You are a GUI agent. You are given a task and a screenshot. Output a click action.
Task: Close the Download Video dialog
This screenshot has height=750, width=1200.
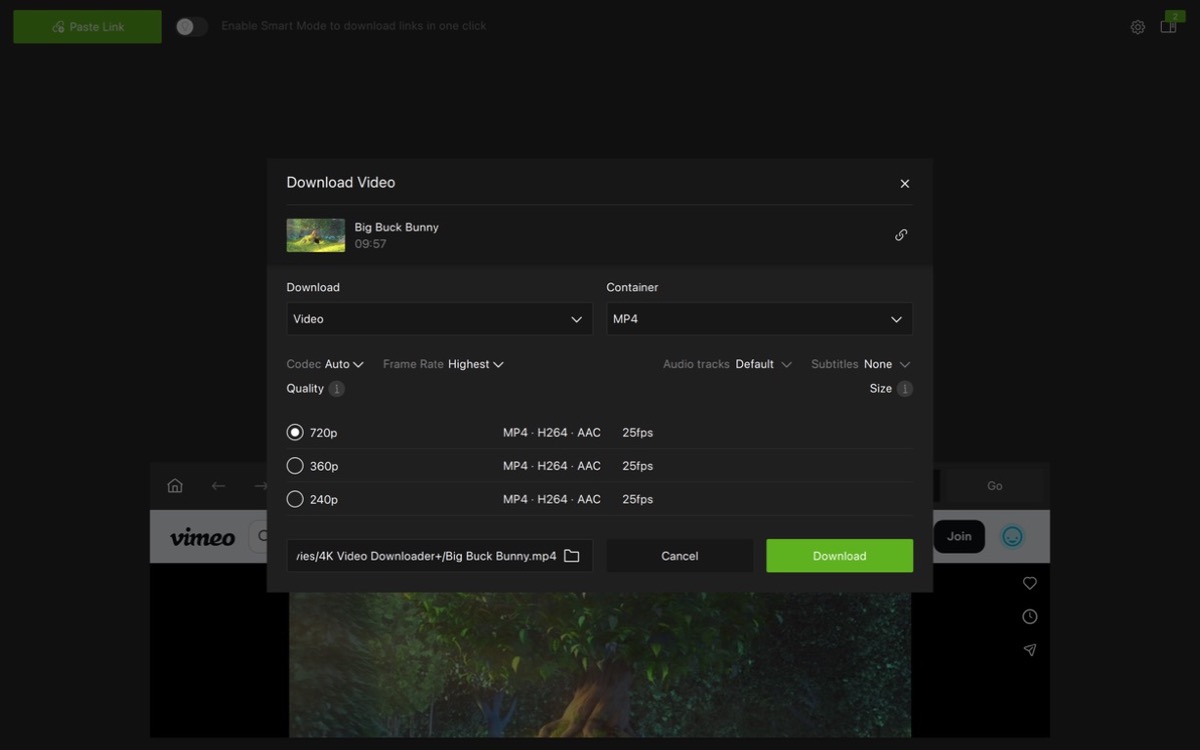(905, 184)
